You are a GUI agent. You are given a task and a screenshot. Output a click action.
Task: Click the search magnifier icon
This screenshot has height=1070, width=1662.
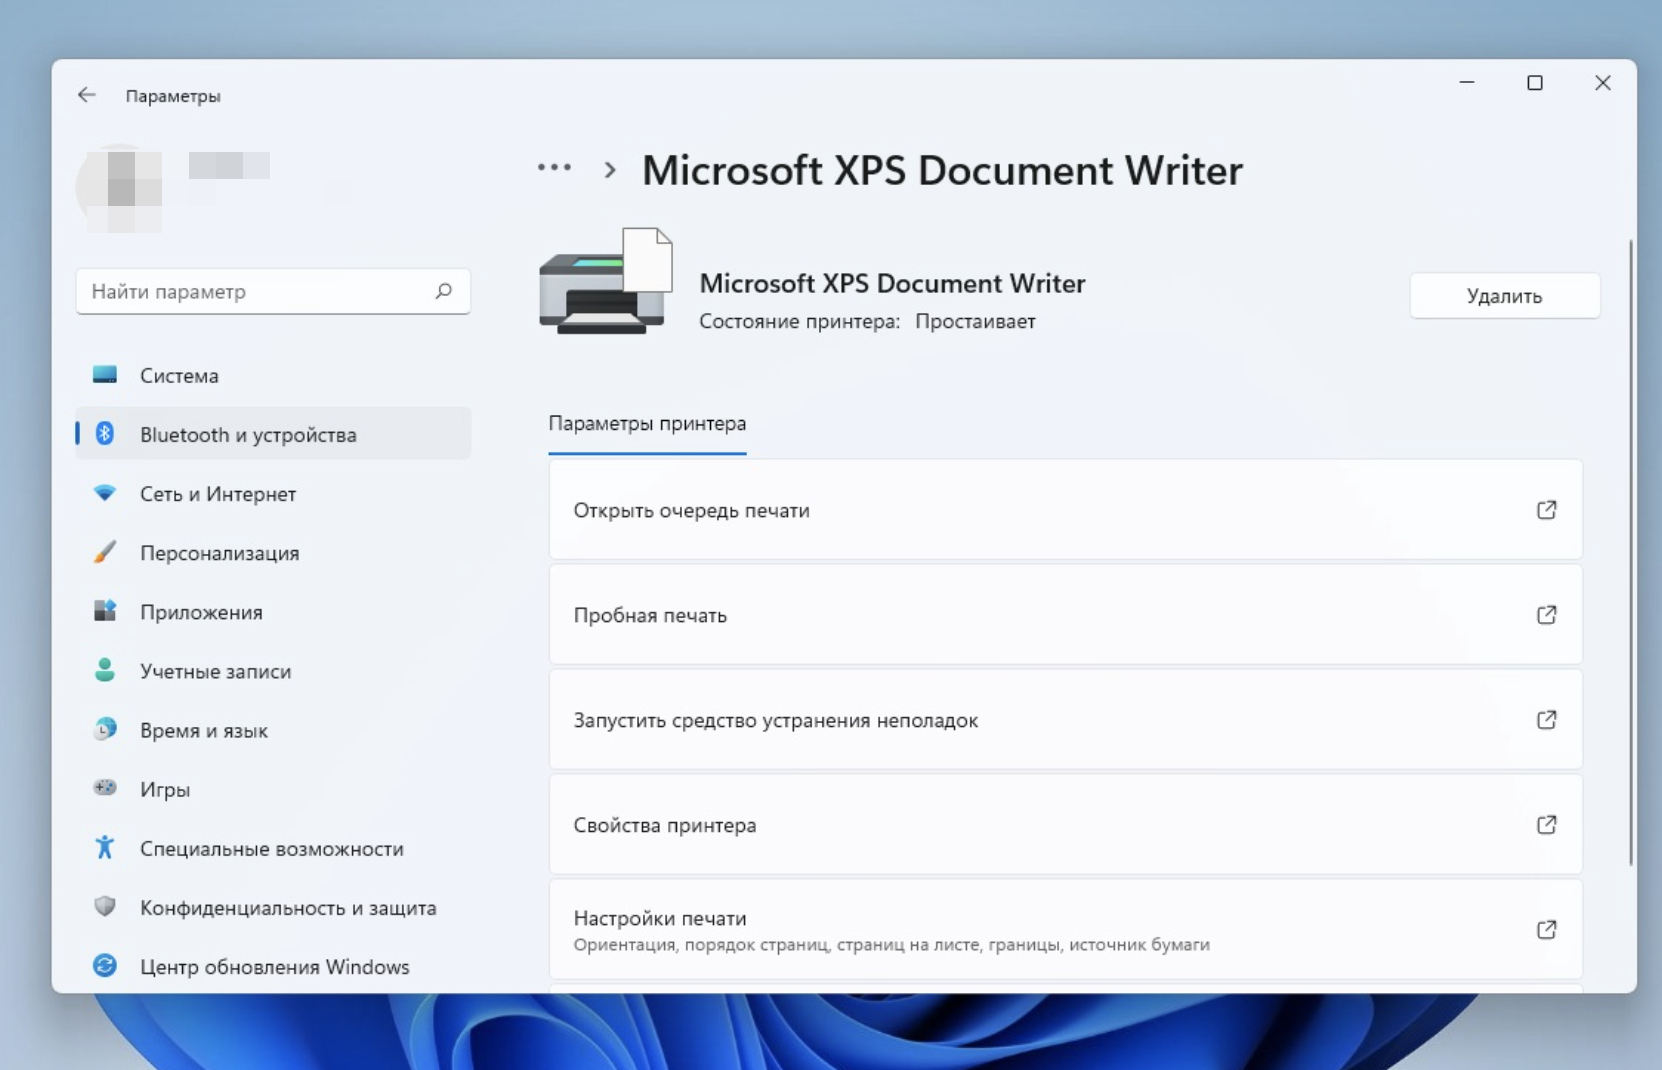pos(443,291)
